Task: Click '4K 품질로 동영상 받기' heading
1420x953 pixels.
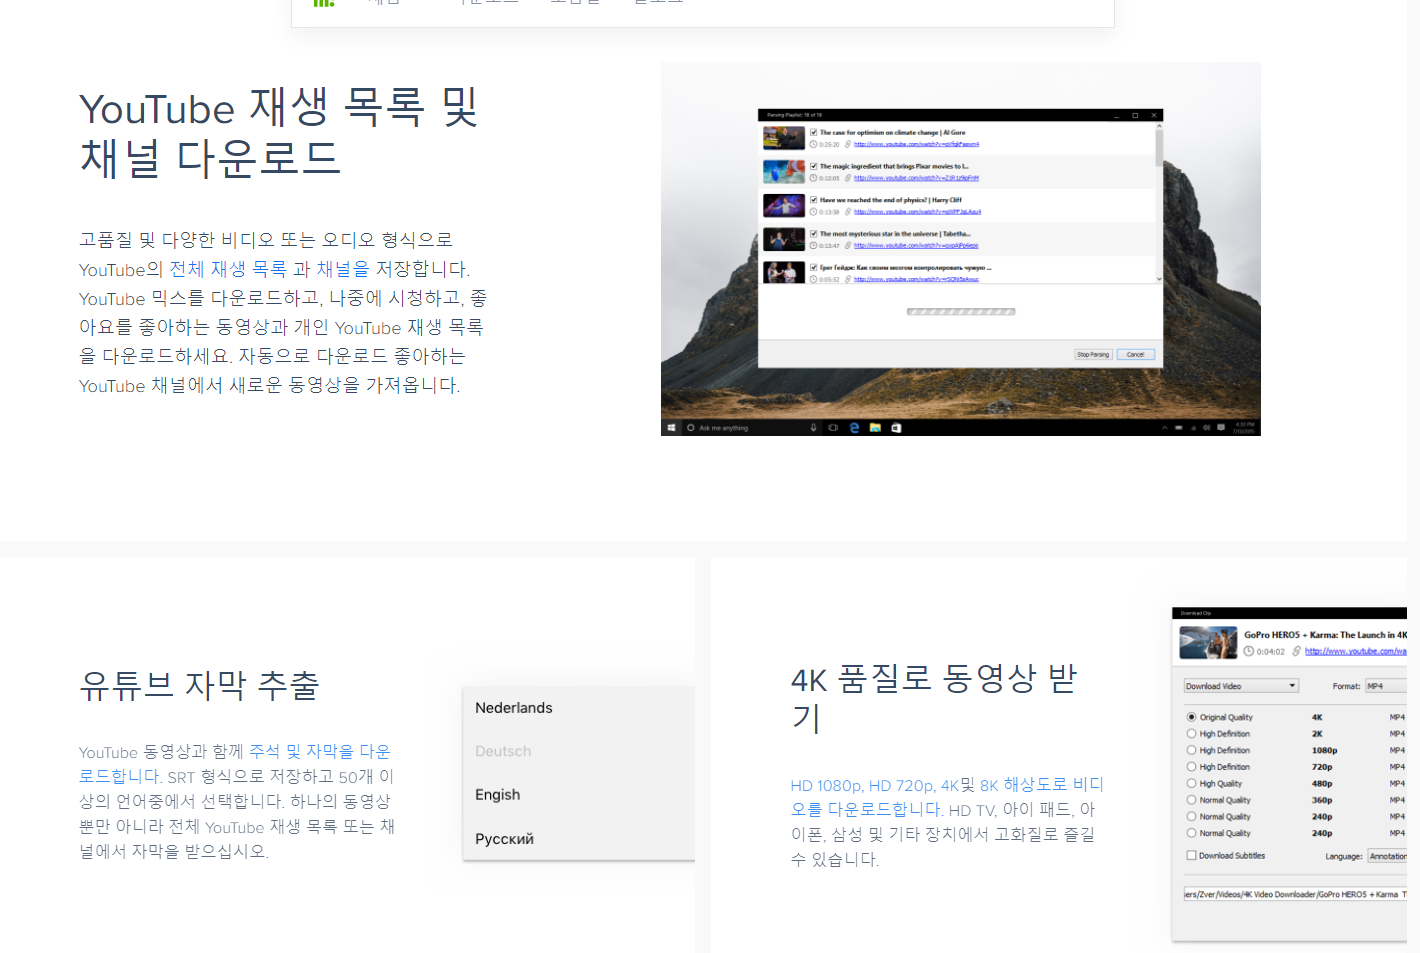Action: pos(934,698)
